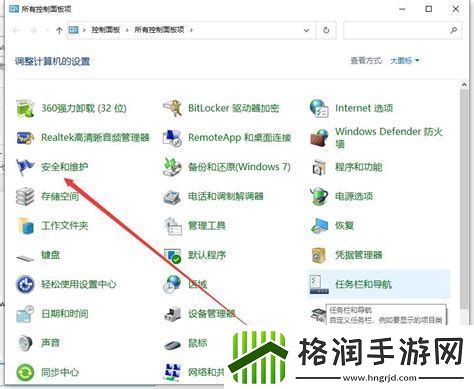Image resolution: width=474 pixels, height=389 pixels.
Task: Expand the address bar history dropdown
Action: pyautogui.click(x=306, y=30)
